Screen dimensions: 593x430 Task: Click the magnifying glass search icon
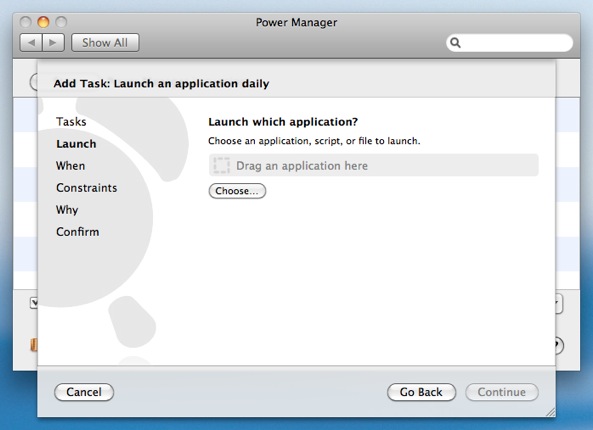(455, 43)
